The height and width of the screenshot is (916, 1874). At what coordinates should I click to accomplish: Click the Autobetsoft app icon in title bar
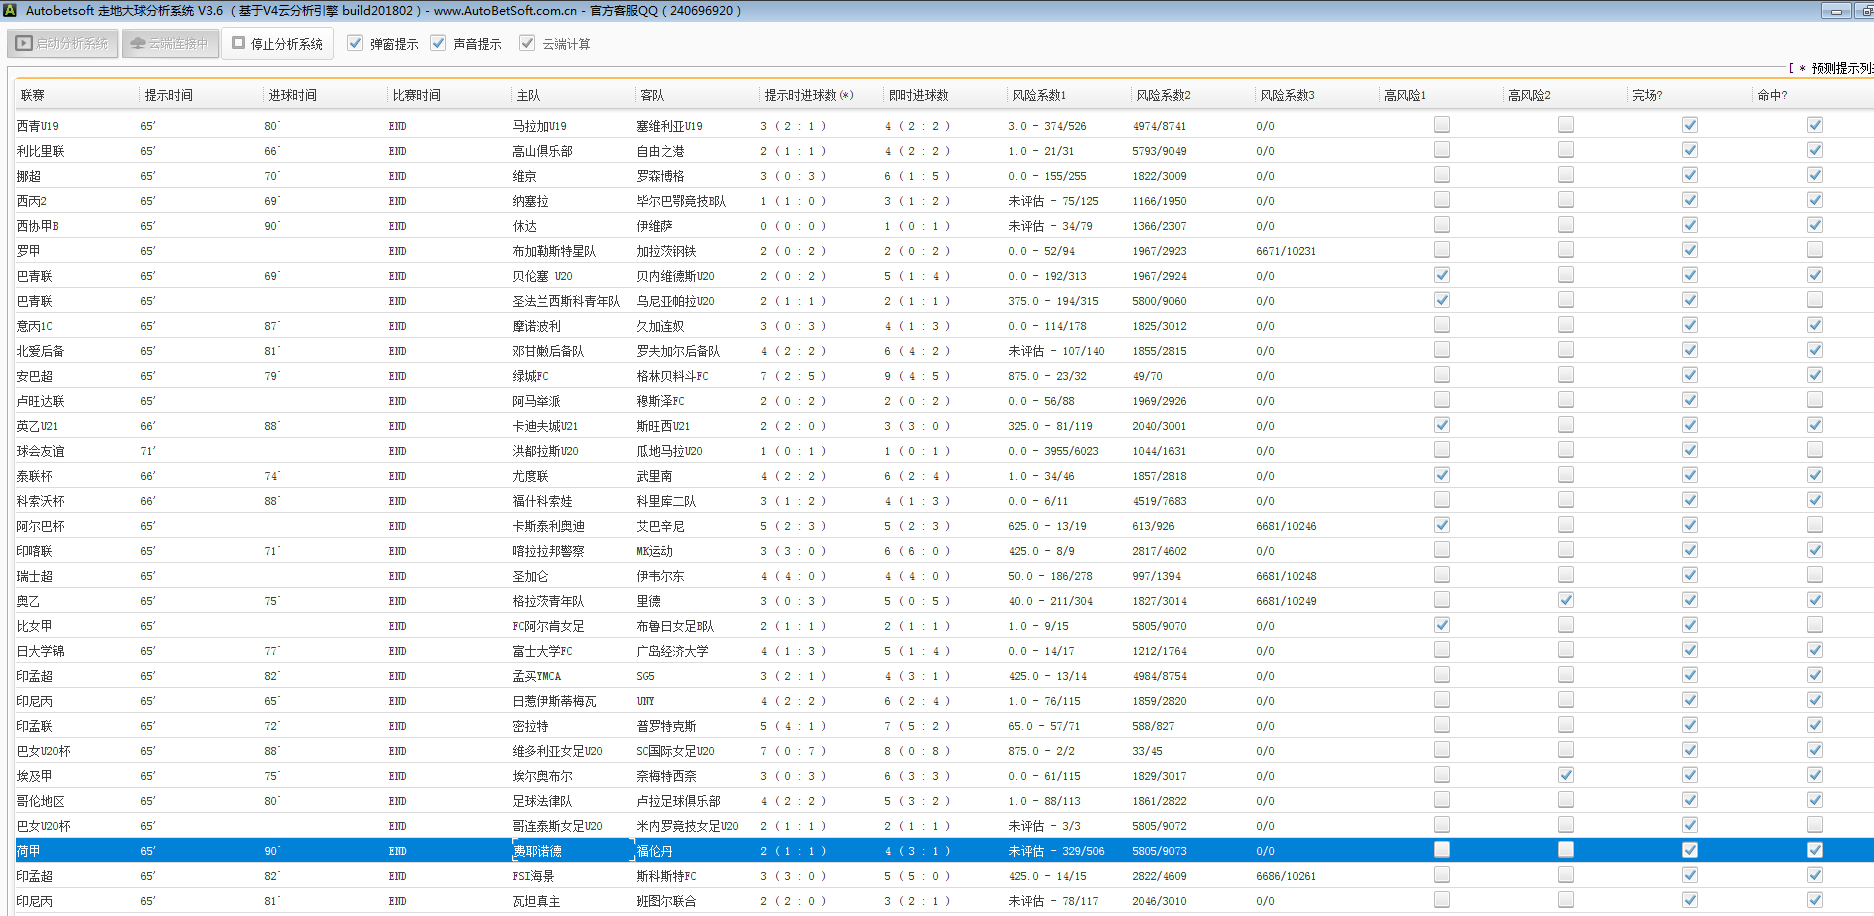pyautogui.click(x=10, y=11)
